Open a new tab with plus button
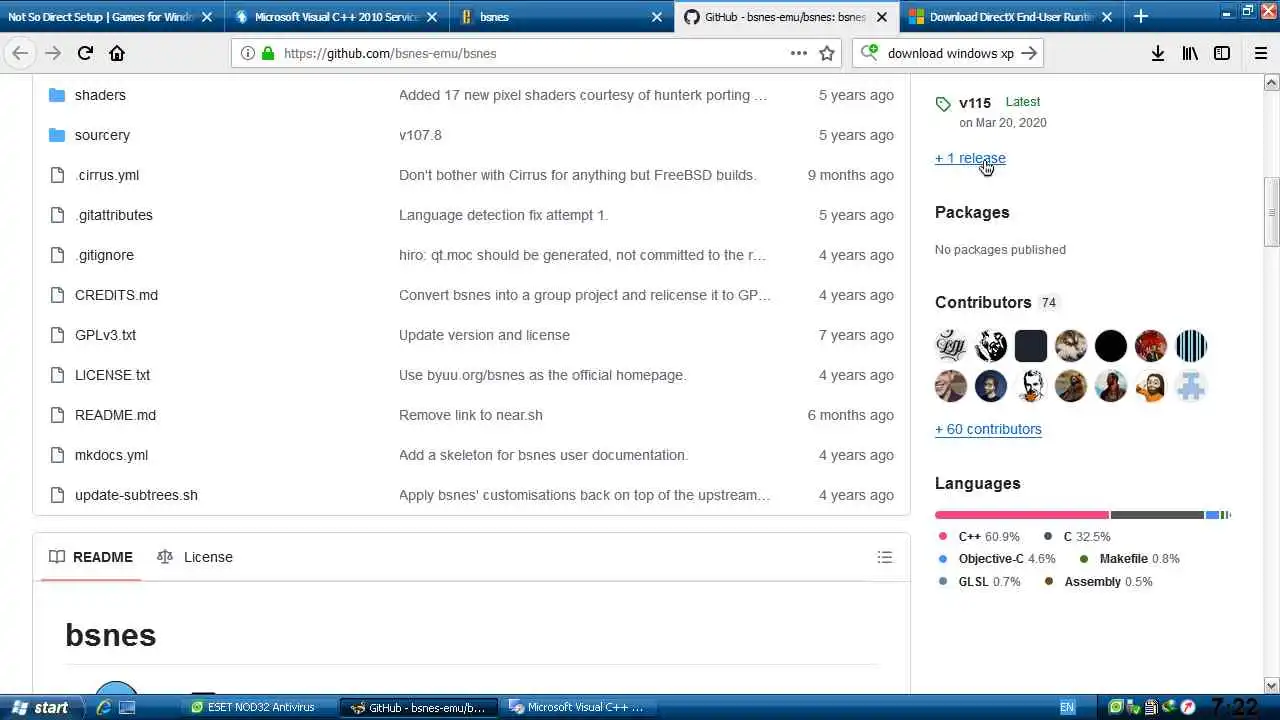The height and width of the screenshot is (720, 1280). coord(1141,16)
